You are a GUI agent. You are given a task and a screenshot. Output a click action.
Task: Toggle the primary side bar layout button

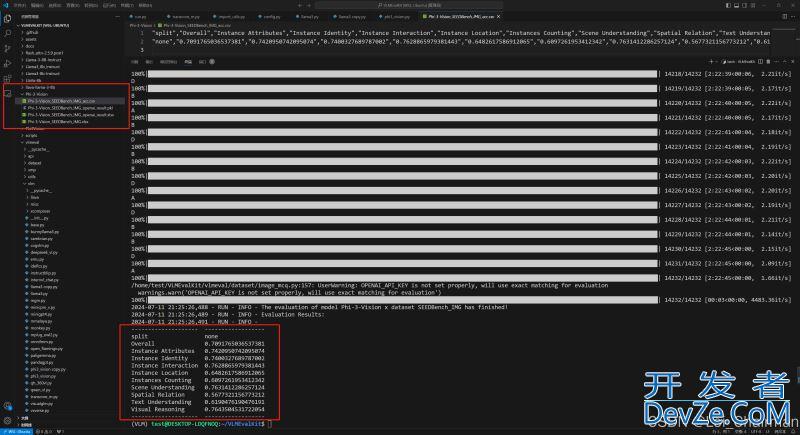[x=728, y=5]
